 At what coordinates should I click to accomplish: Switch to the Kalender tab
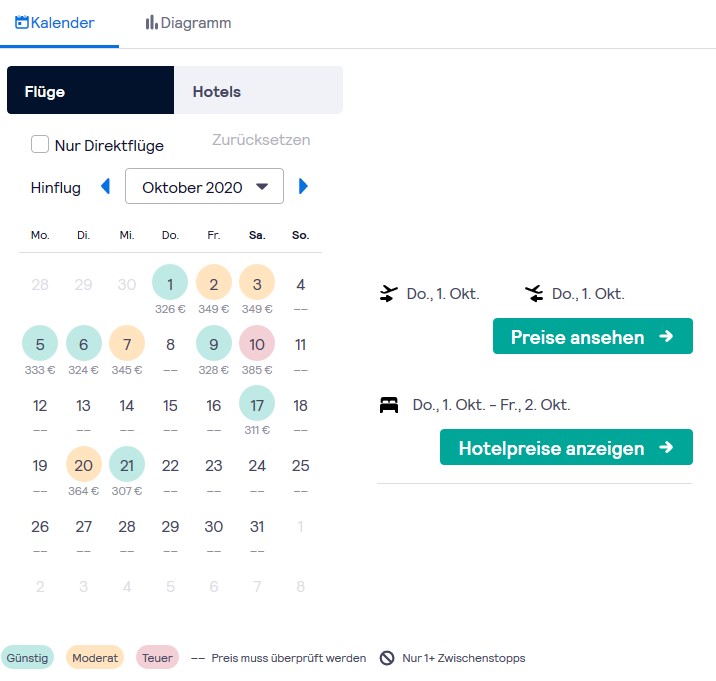point(55,23)
